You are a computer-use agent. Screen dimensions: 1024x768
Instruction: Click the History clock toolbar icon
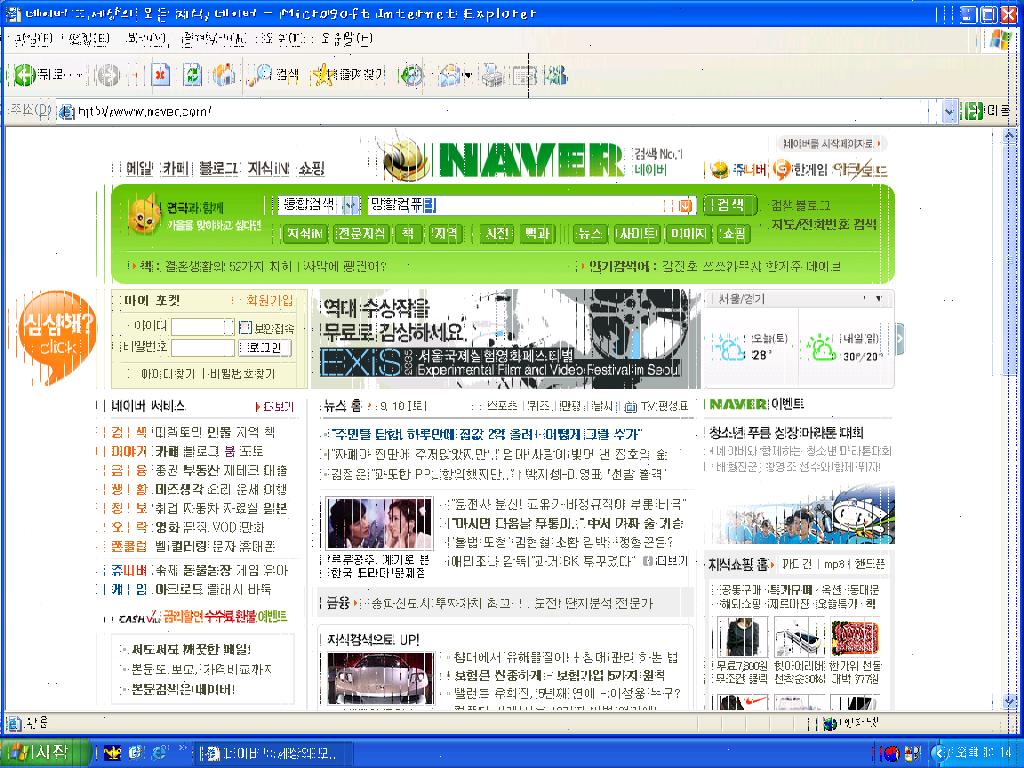coord(411,76)
